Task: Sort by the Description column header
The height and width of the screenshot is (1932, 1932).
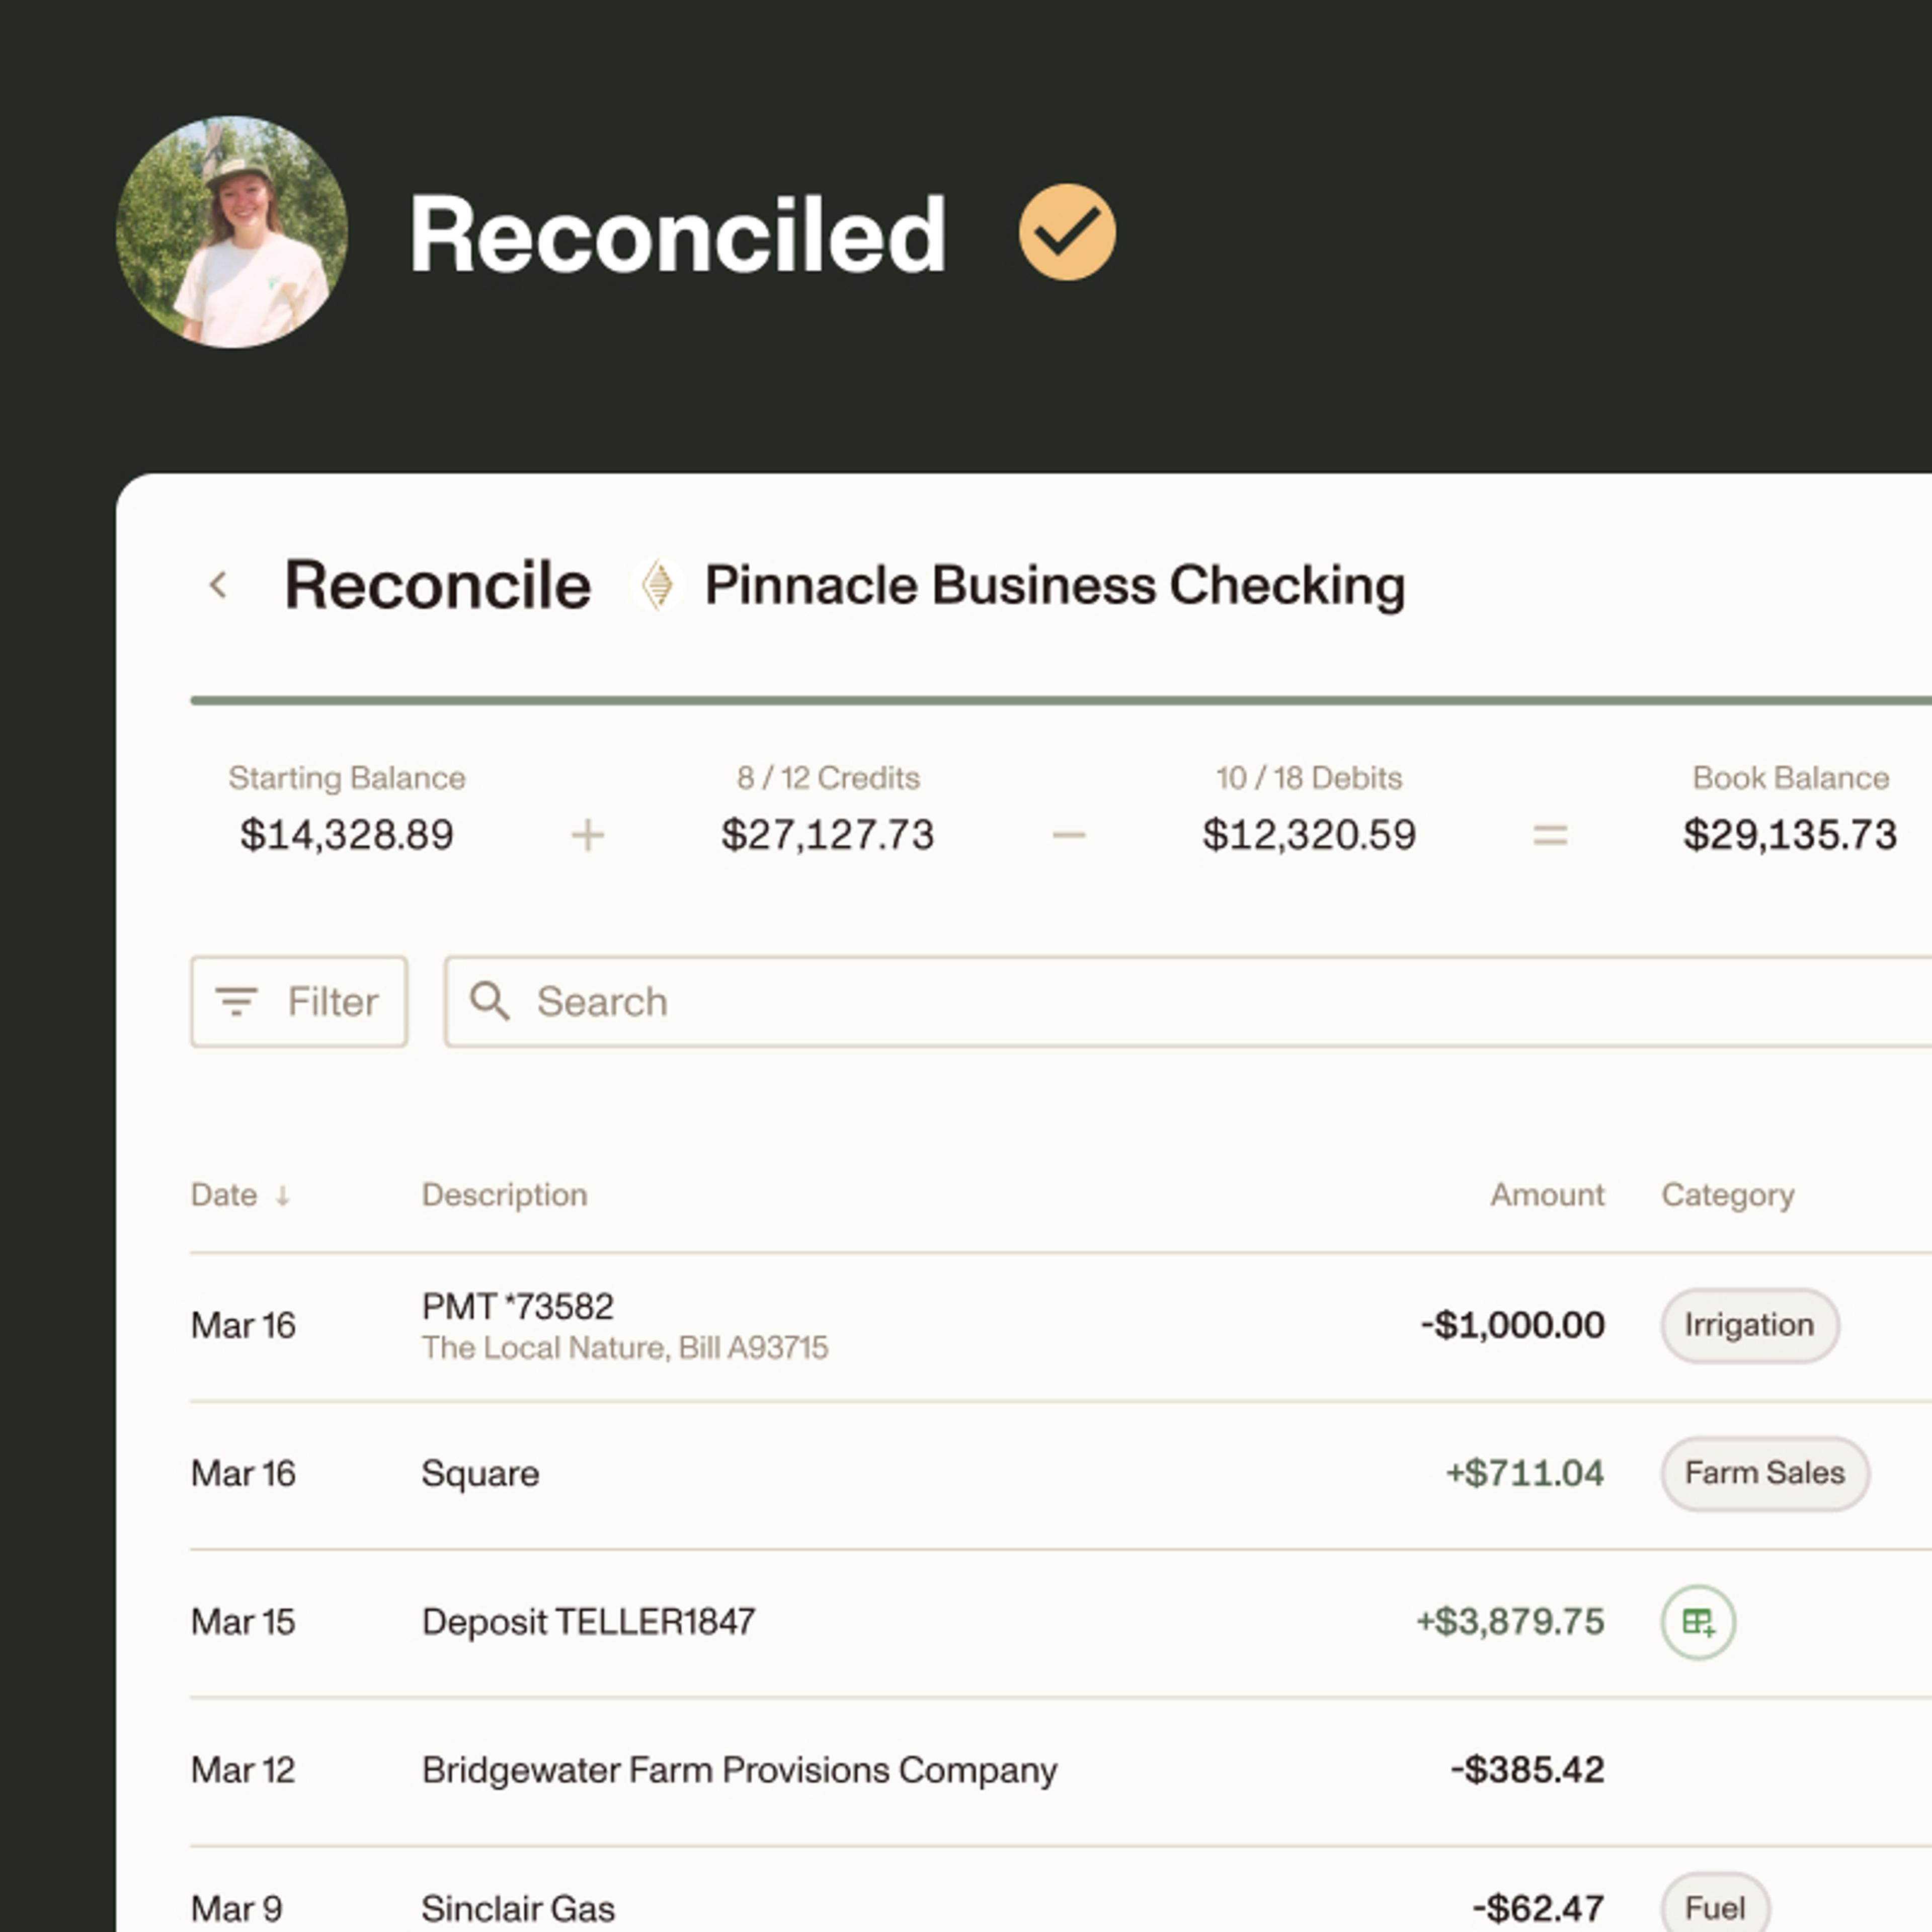Action: tap(504, 1195)
